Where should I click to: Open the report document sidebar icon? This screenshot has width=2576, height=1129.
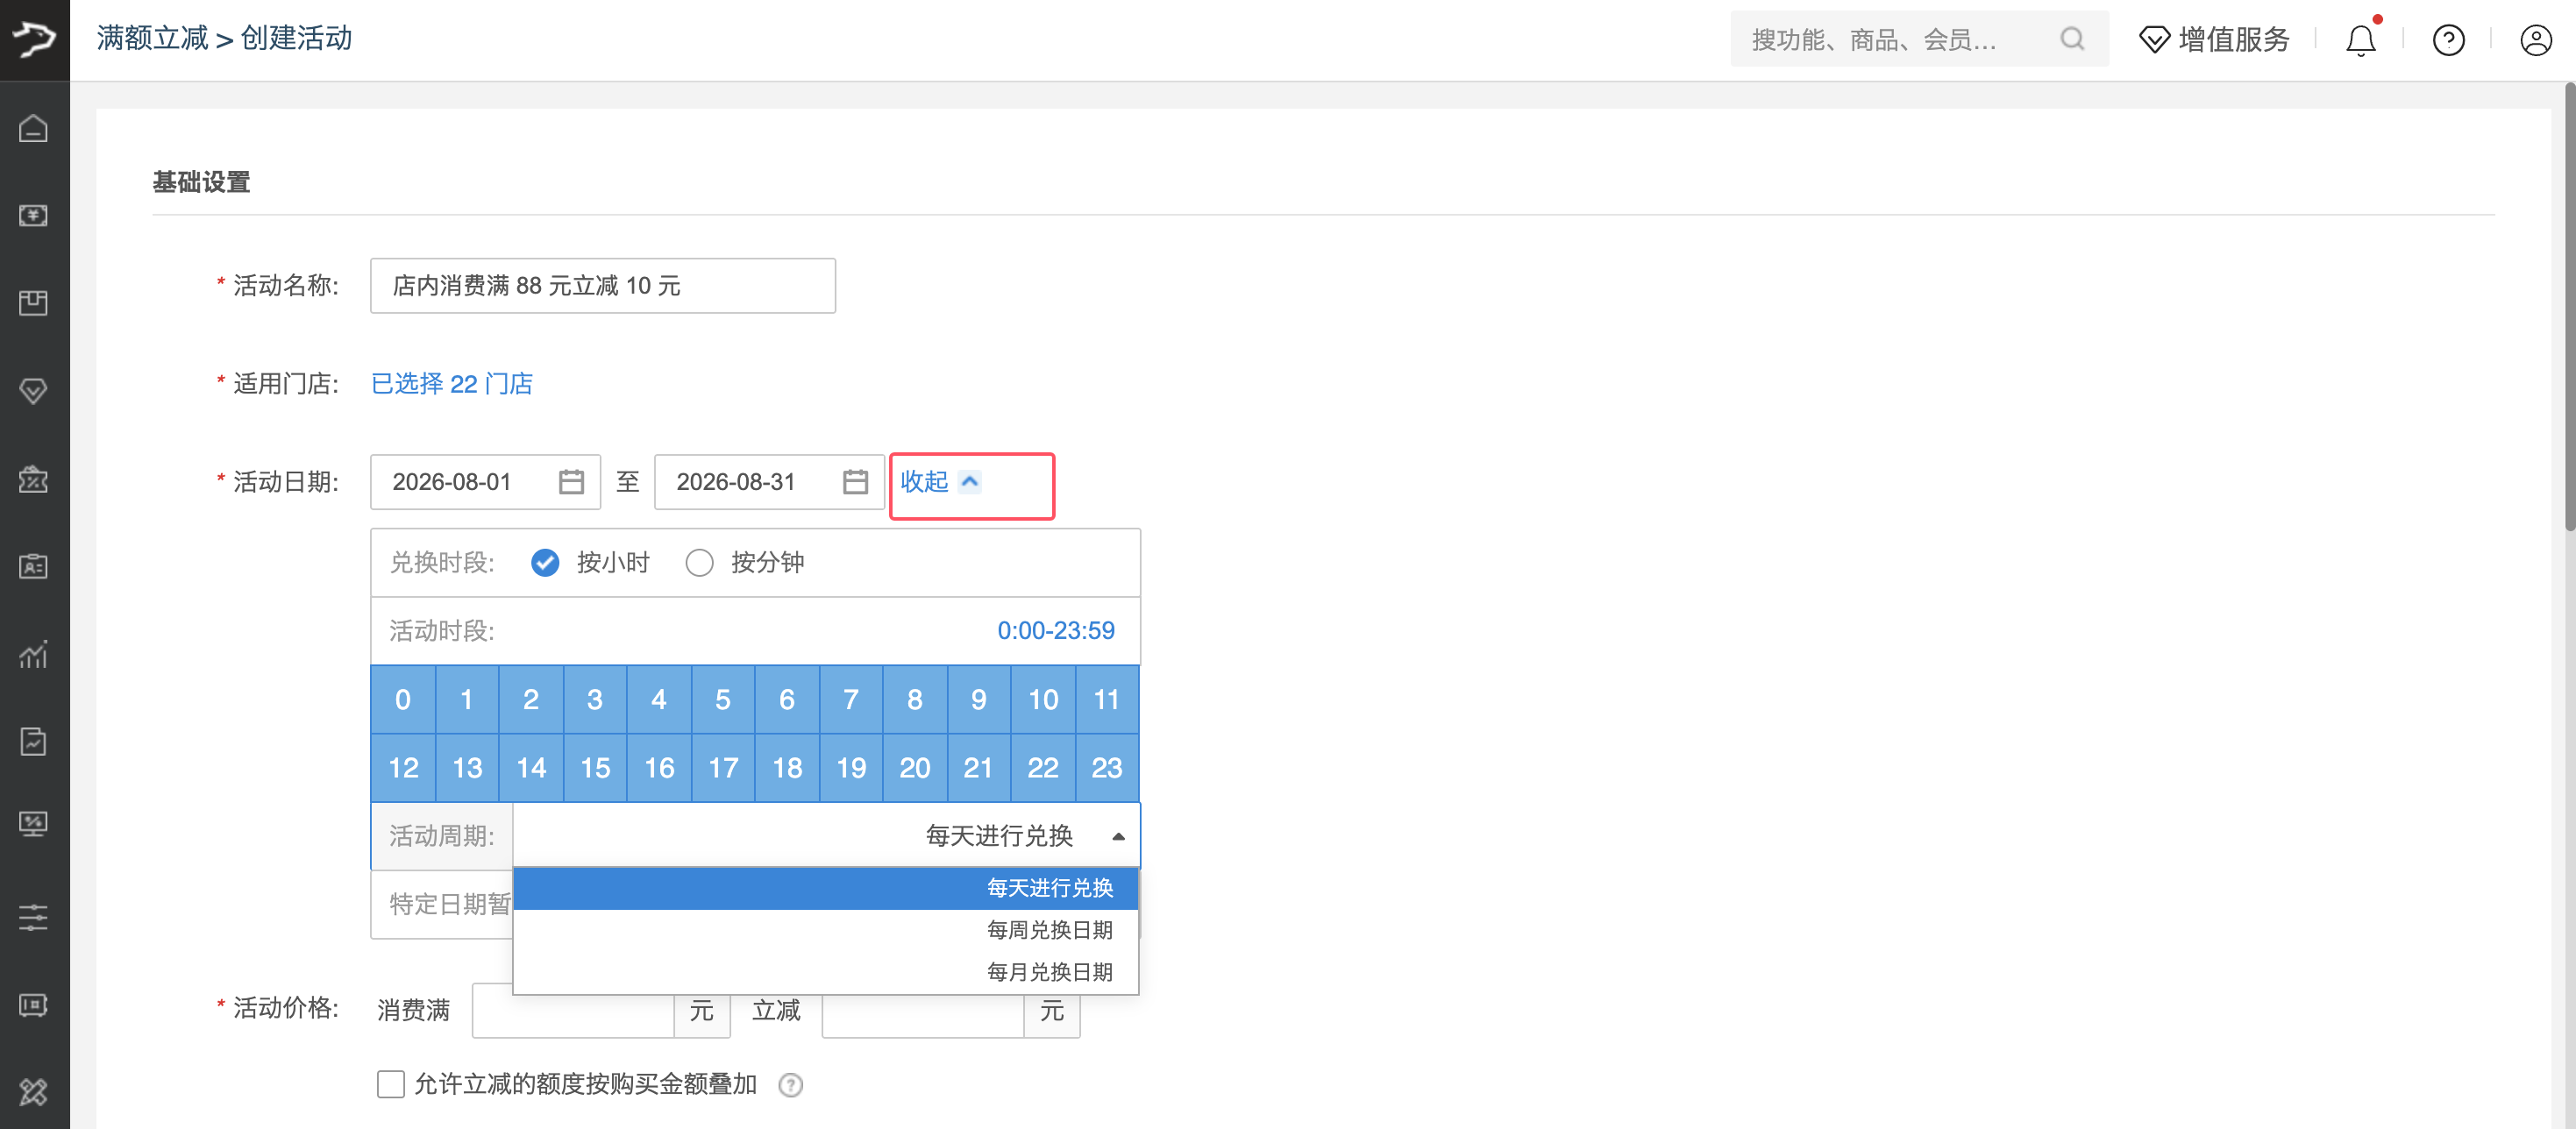tap(34, 741)
